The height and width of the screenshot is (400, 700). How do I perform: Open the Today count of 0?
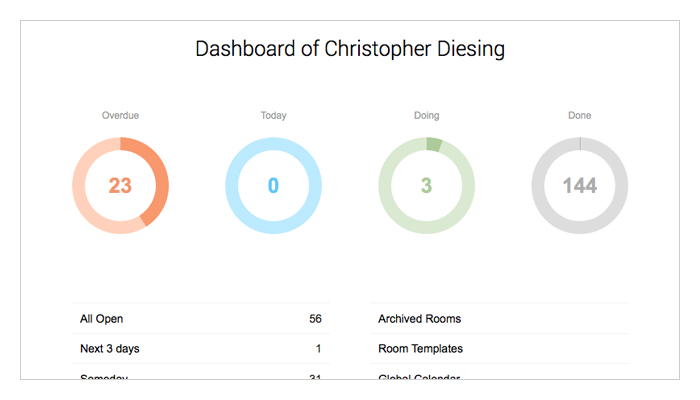click(273, 186)
